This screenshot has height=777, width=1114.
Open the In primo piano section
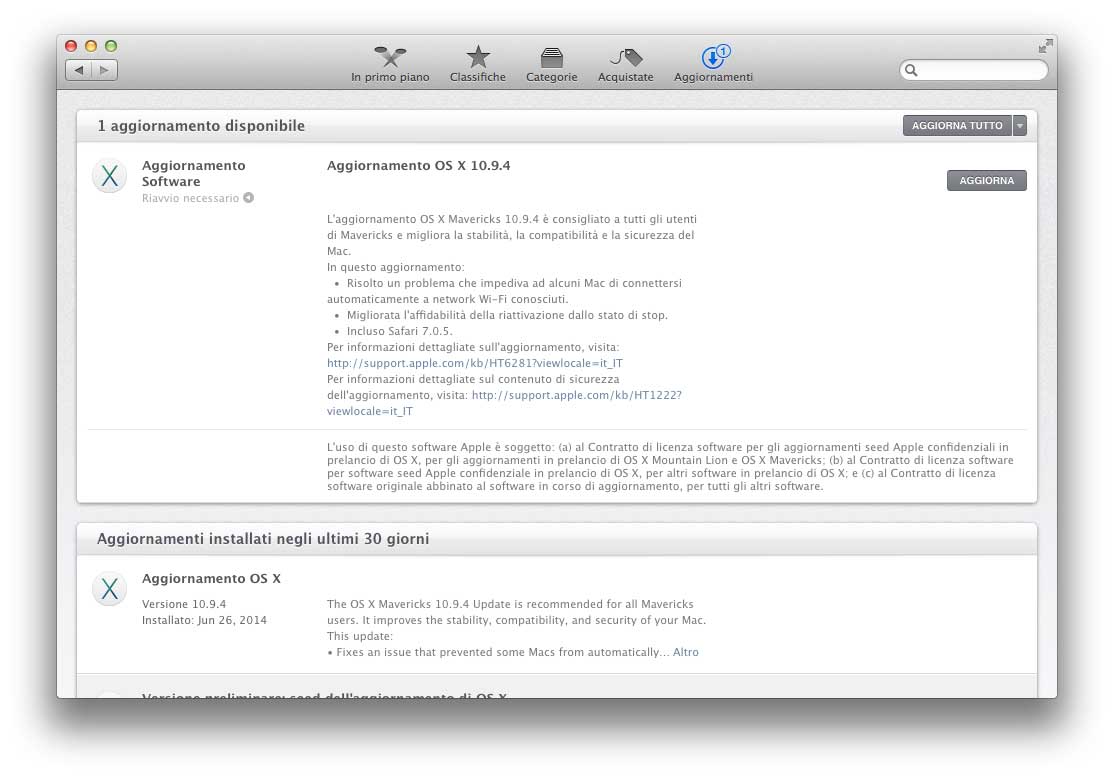pos(390,64)
